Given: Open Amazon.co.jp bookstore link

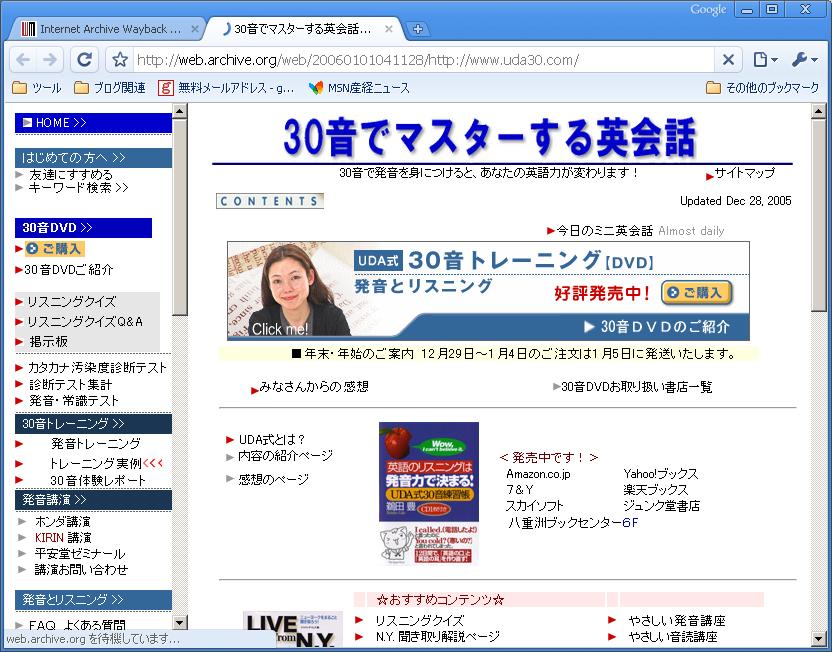Looking at the screenshot, I should pyautogui.click(x=538, y=474).
